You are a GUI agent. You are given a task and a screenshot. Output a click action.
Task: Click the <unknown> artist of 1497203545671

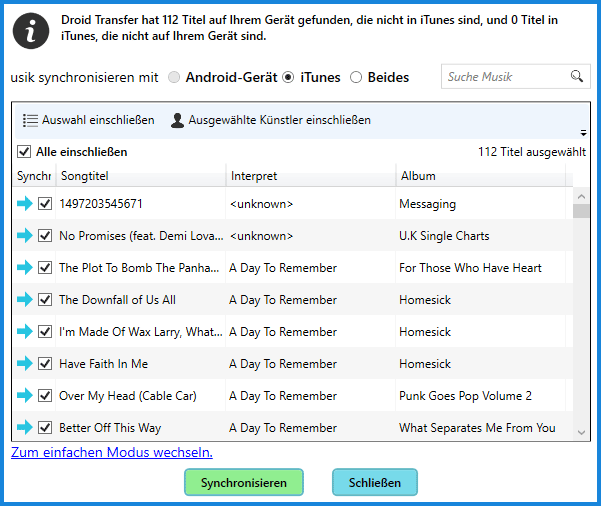(x=261, y=204)
